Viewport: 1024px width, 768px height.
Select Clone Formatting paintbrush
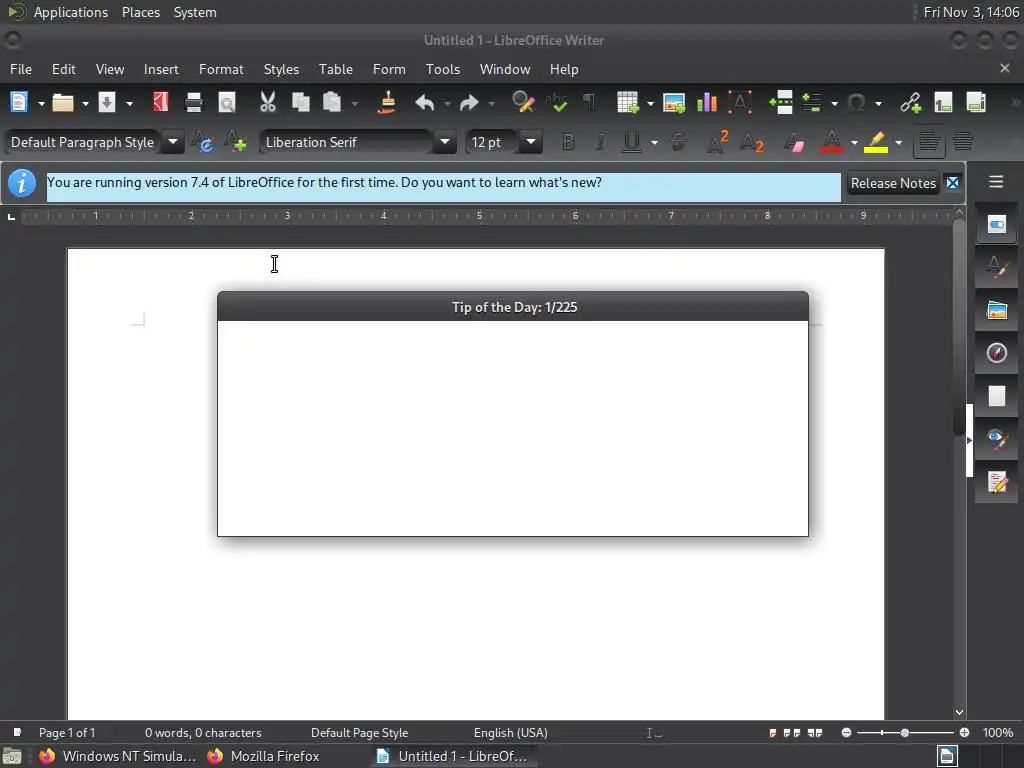pos(387,103)
